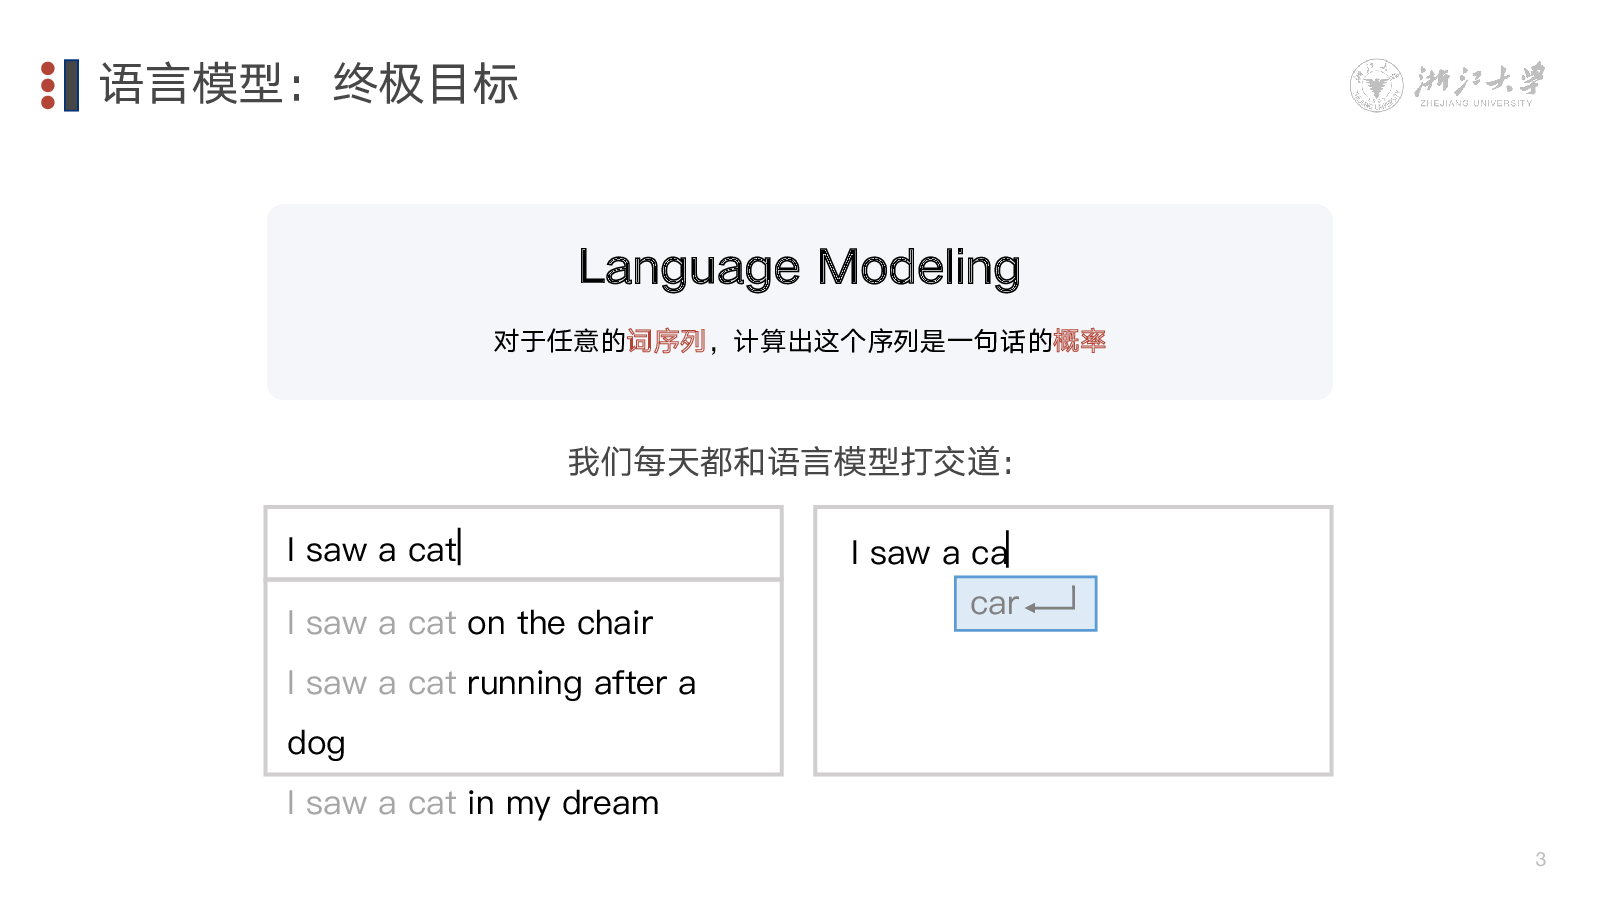Viewport: 1600px width, 900px height.
Task: Click the word 'dog' on the wrapped line
Action: (316, 744)
